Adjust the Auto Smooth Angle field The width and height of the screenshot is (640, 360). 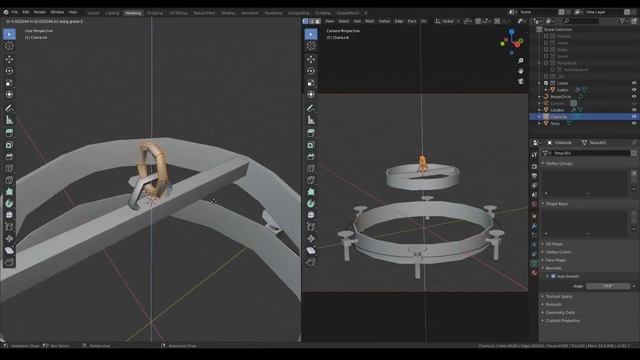coord(608,286)
